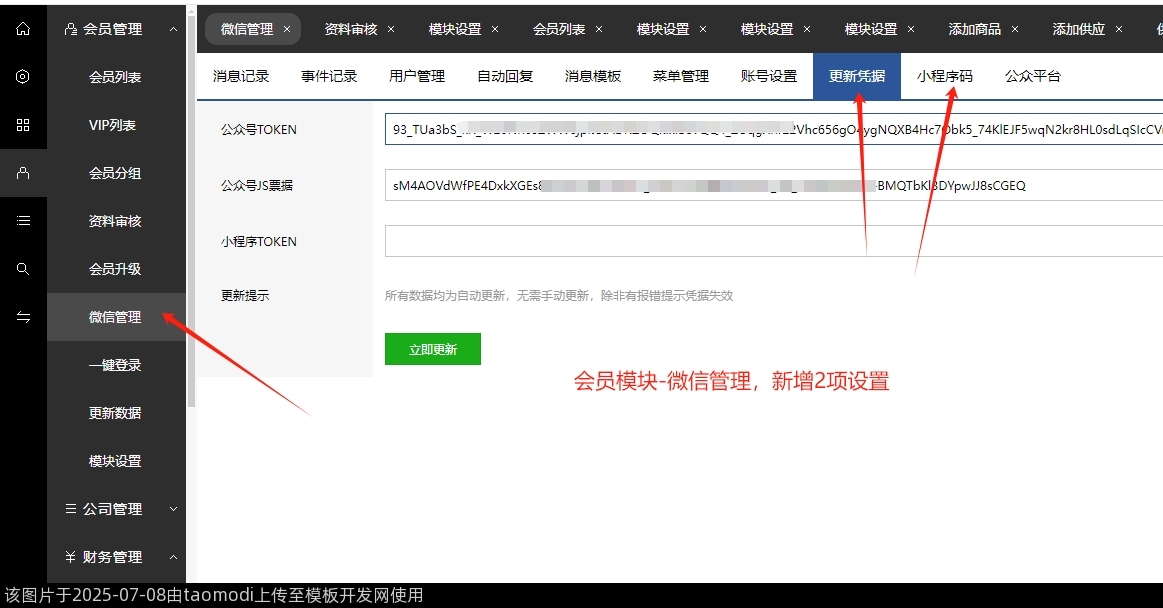Switch to the 添加商品 tab at the top
Viewport: 1163px width, 608px height.
[x=975, y=29]
